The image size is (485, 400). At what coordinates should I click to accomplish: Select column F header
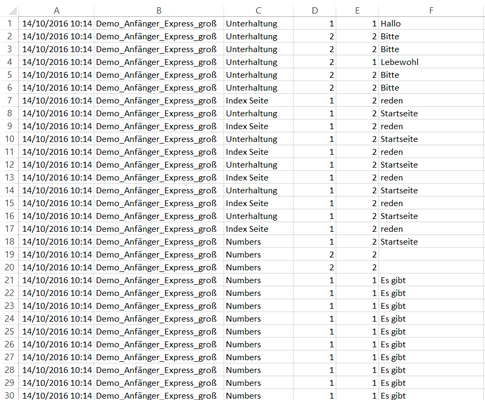(x=432, y=11)
